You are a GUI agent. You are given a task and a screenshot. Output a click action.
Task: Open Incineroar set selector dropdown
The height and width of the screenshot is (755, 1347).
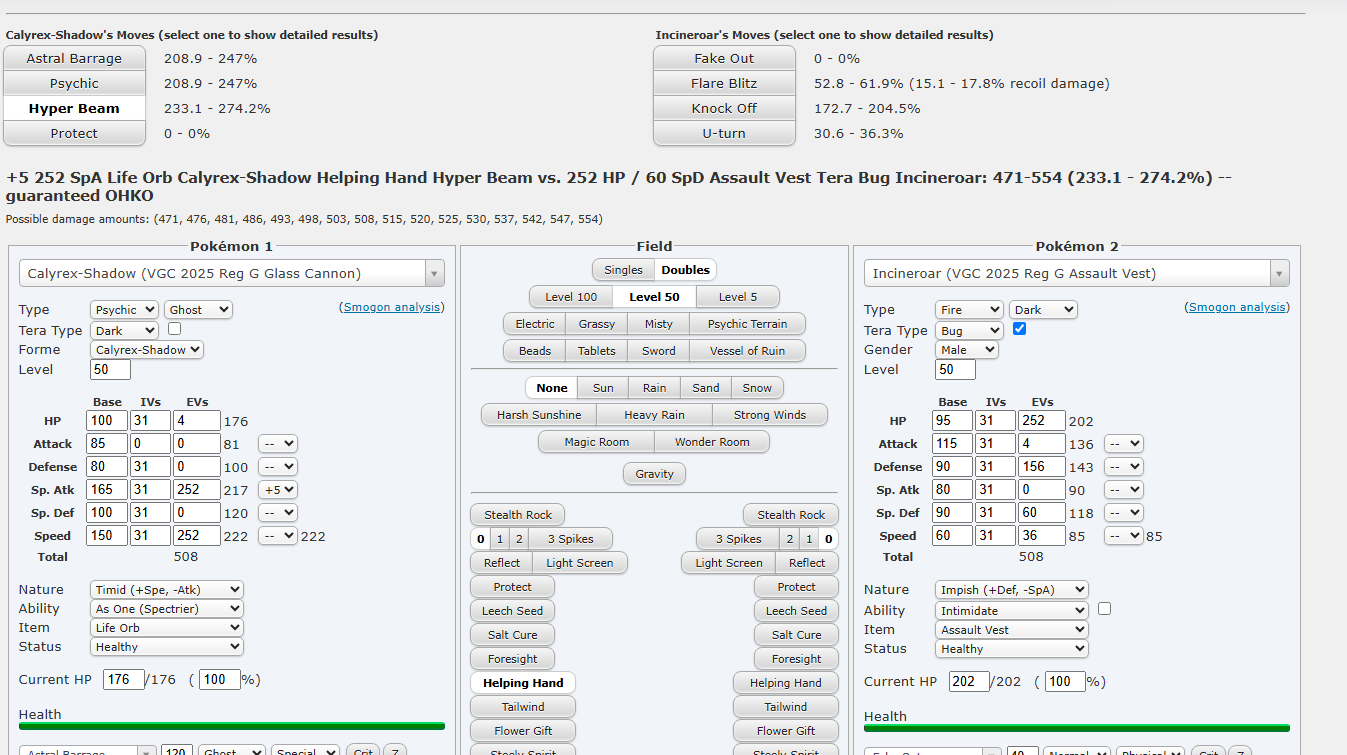click(1077, 273)
